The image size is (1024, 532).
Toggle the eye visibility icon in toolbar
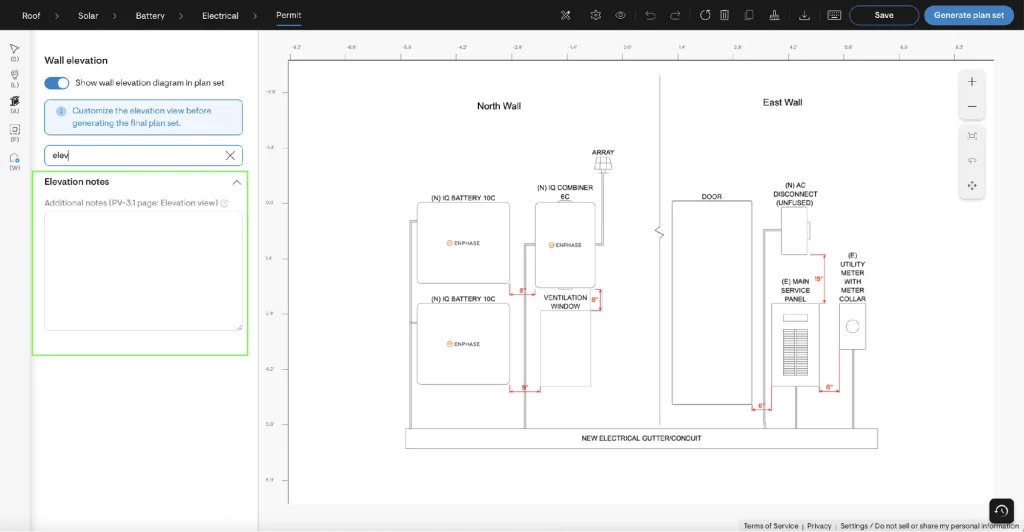click(x=621, y=15)
